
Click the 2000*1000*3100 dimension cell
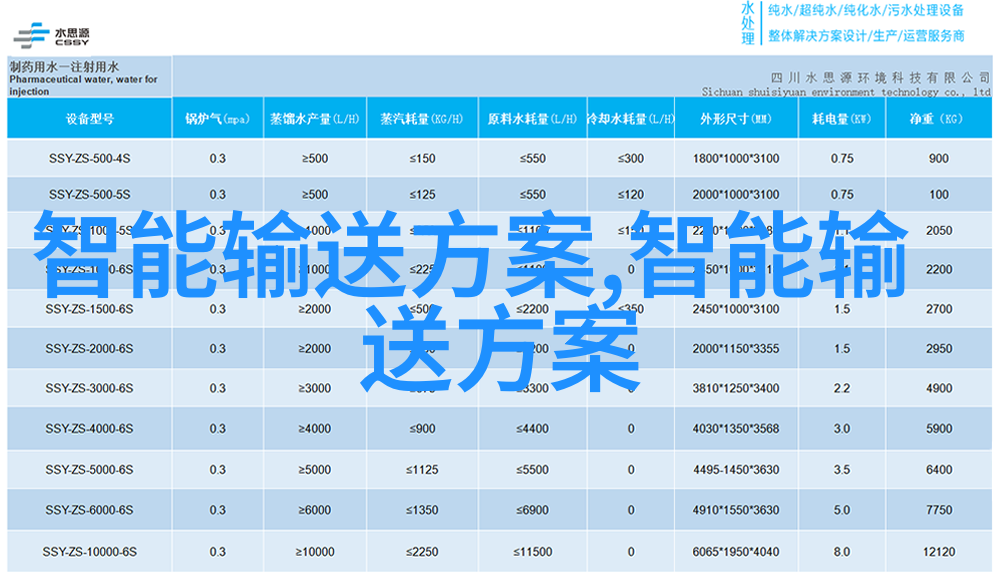(736, 195)
